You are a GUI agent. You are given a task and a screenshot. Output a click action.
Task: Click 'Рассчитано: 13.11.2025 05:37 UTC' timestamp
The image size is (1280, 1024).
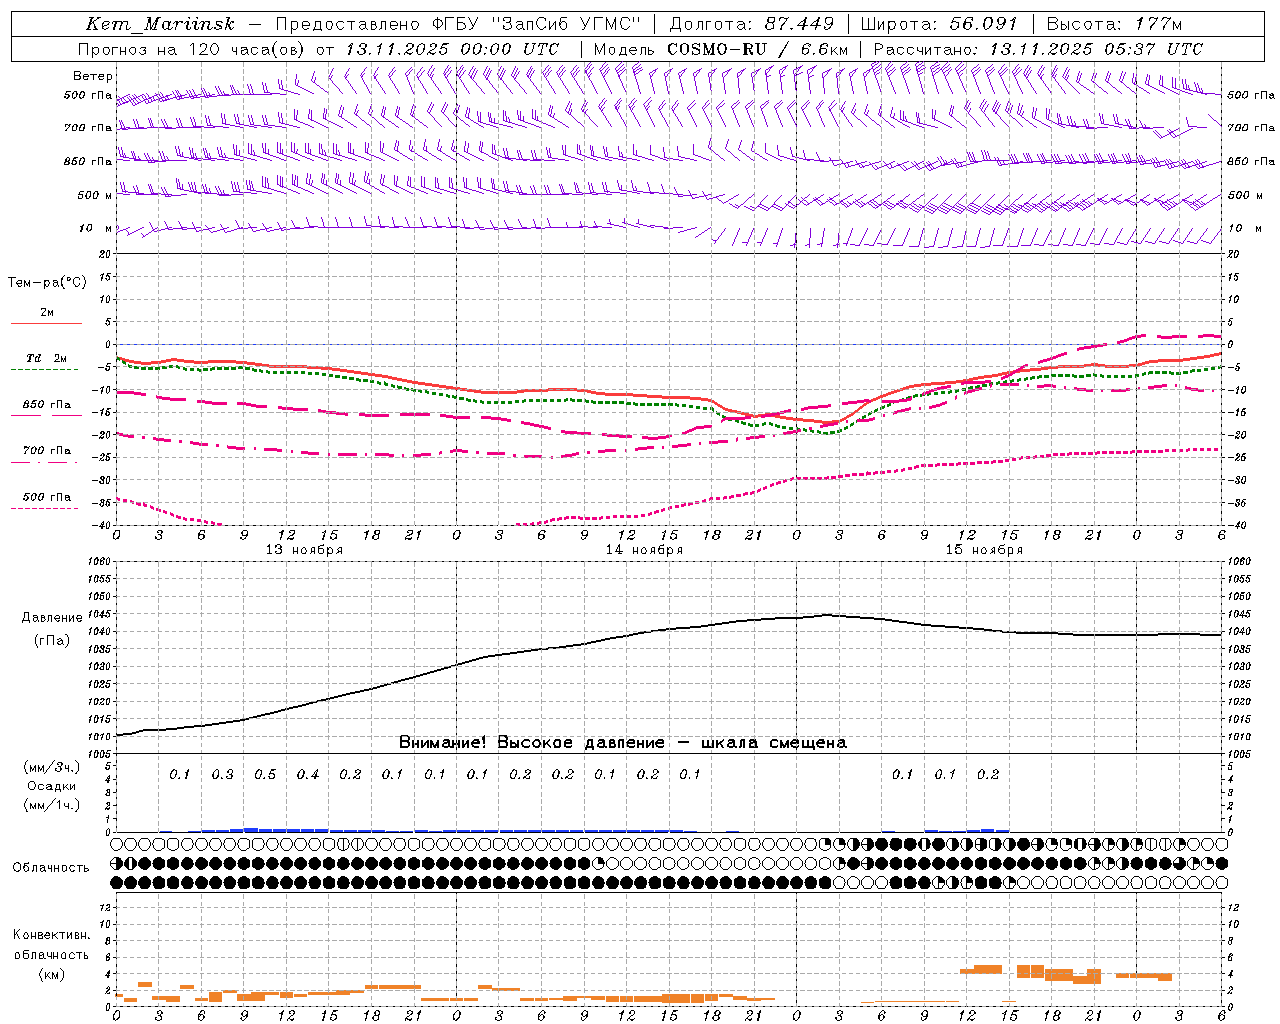coord(1038,49)
